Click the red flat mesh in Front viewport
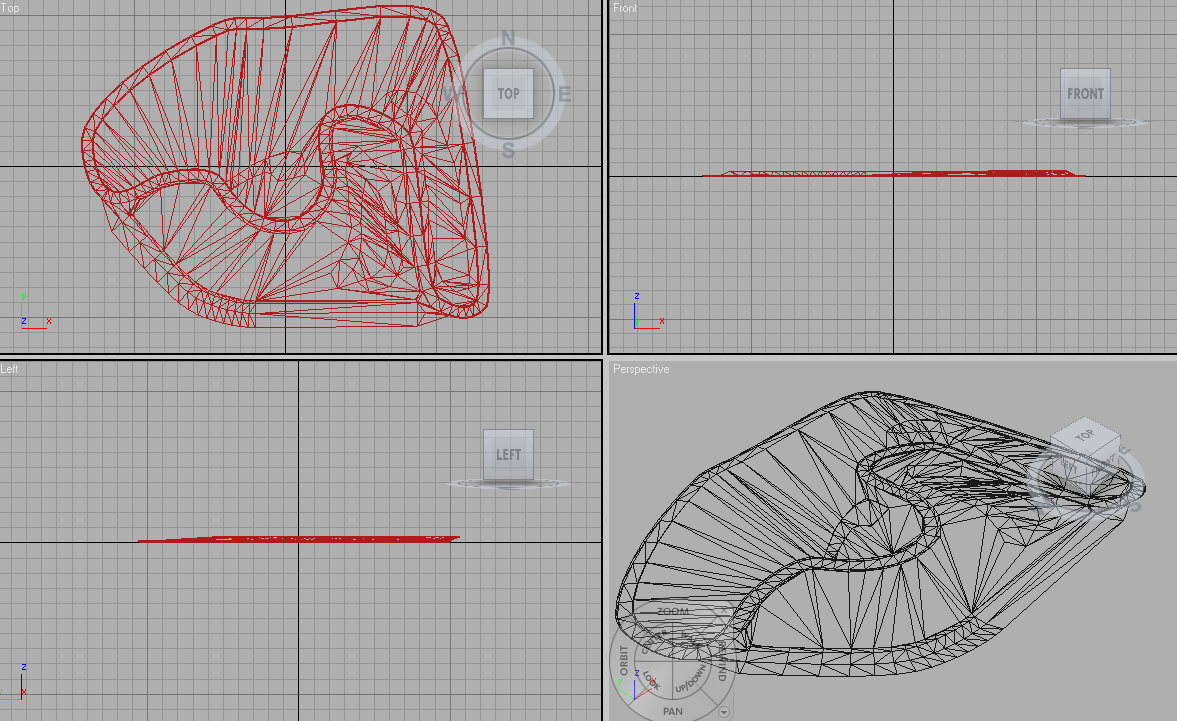The height and width of the screenshot is (721, 1177). tap(893, 173)
